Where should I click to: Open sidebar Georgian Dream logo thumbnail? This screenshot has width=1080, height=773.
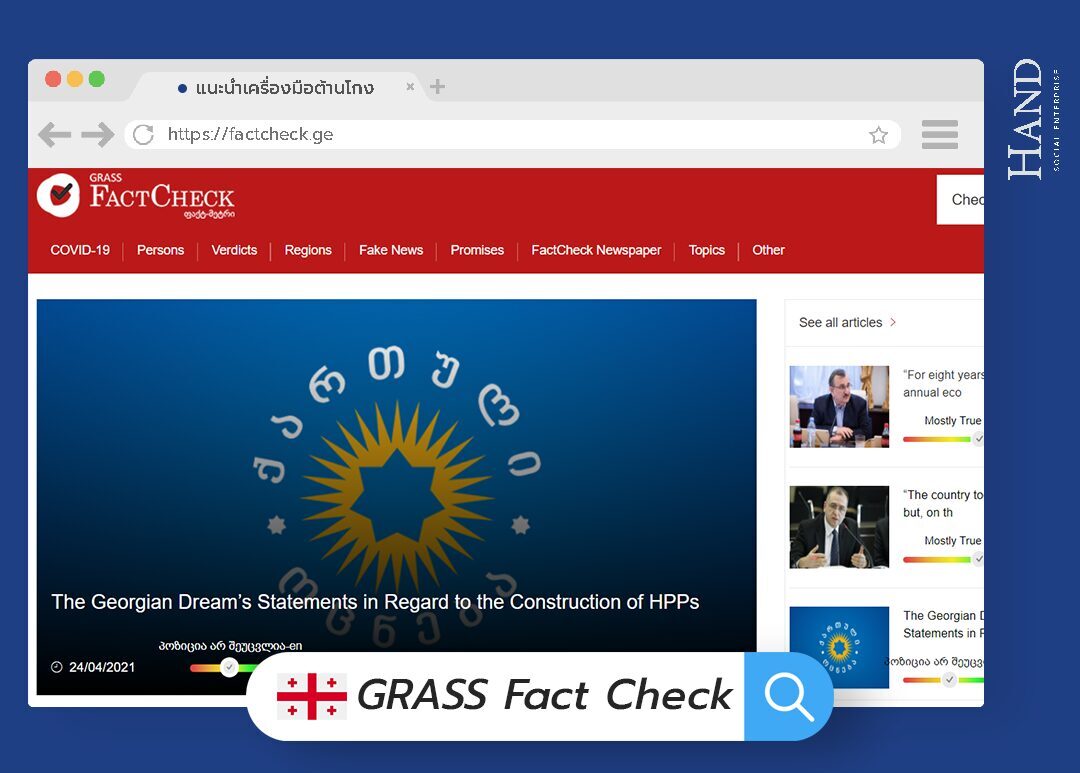tap(839, 648)
